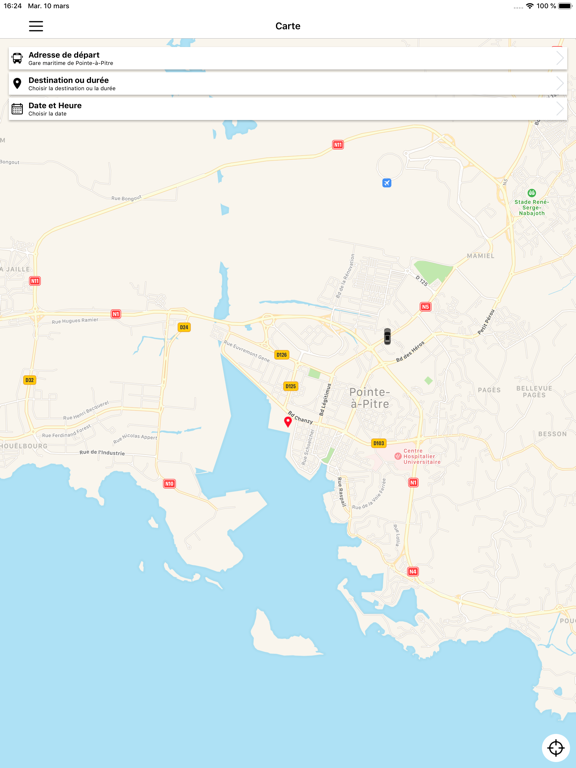Open the hamburger menu
Screen dimensions: 576x768
(x=36, y=26)
